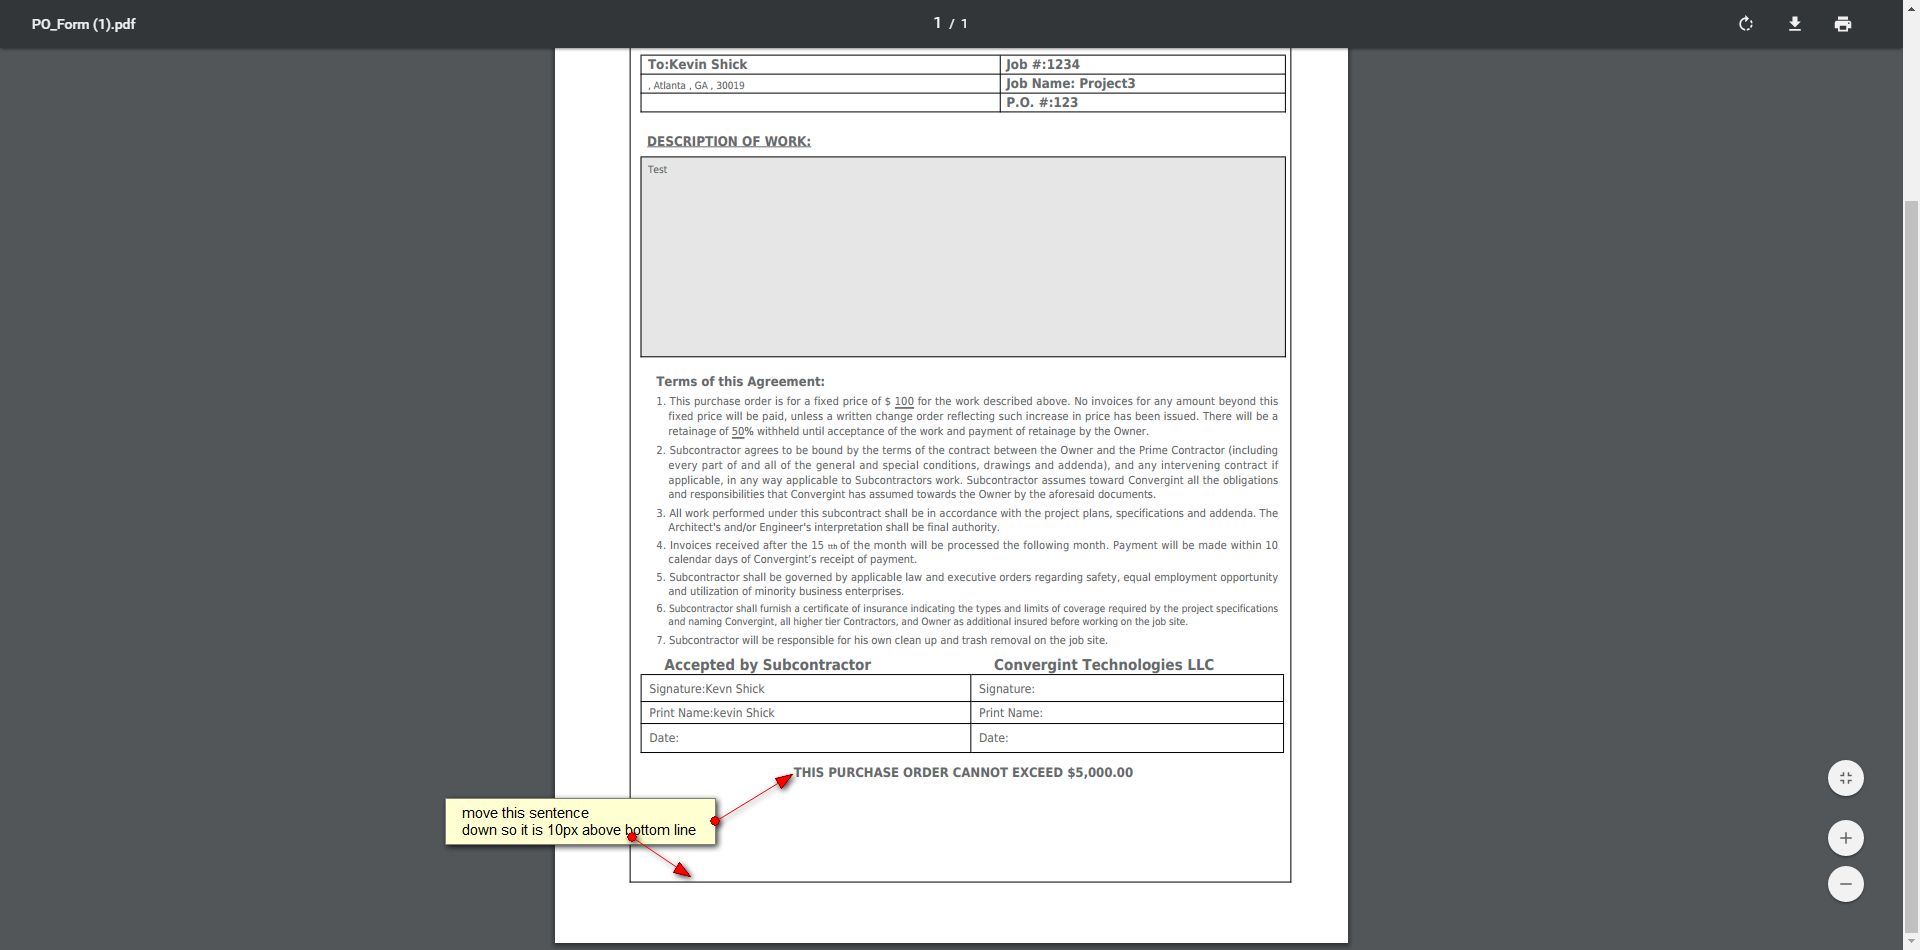This screenshot has height=950, width=1920.
Task: Click the Convergint Print Name: cell
Action: [1127, 713]
